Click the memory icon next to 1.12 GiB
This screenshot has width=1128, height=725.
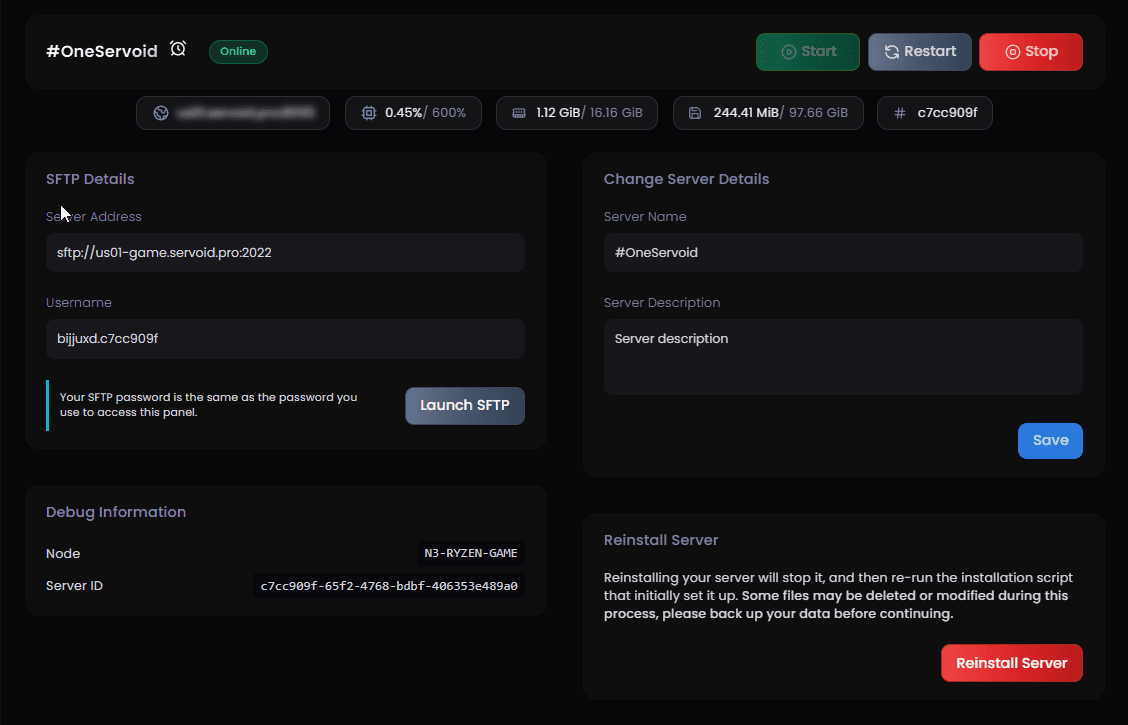click(519, 113)
